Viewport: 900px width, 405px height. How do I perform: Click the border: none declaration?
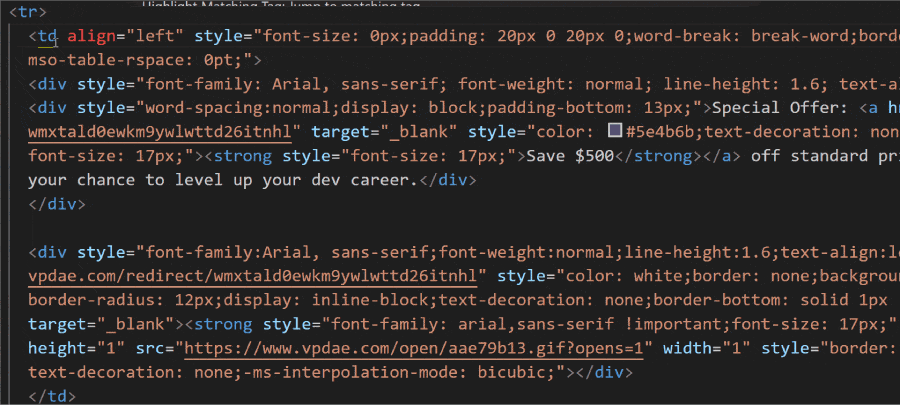pyautogui.click(x=754, y=277)
